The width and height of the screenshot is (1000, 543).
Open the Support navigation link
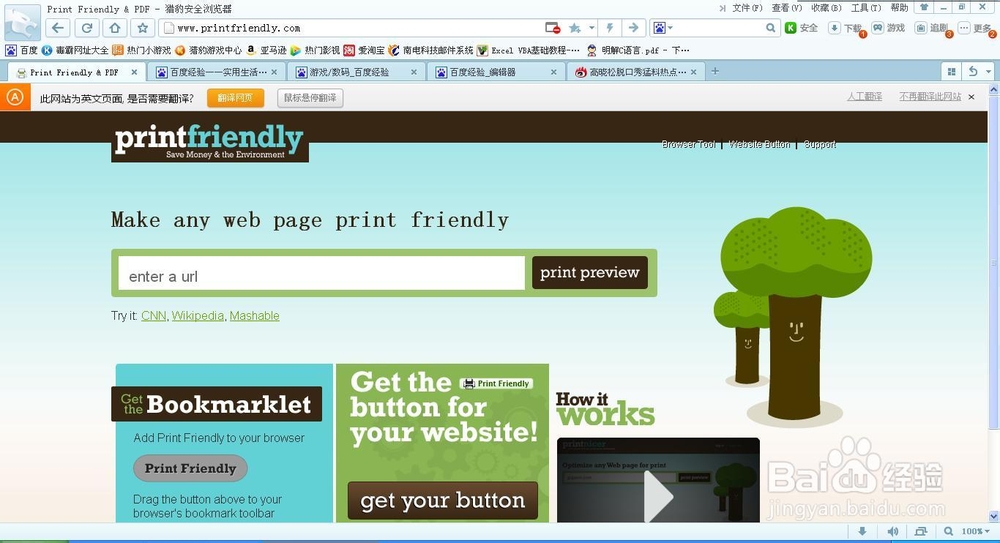820,144
